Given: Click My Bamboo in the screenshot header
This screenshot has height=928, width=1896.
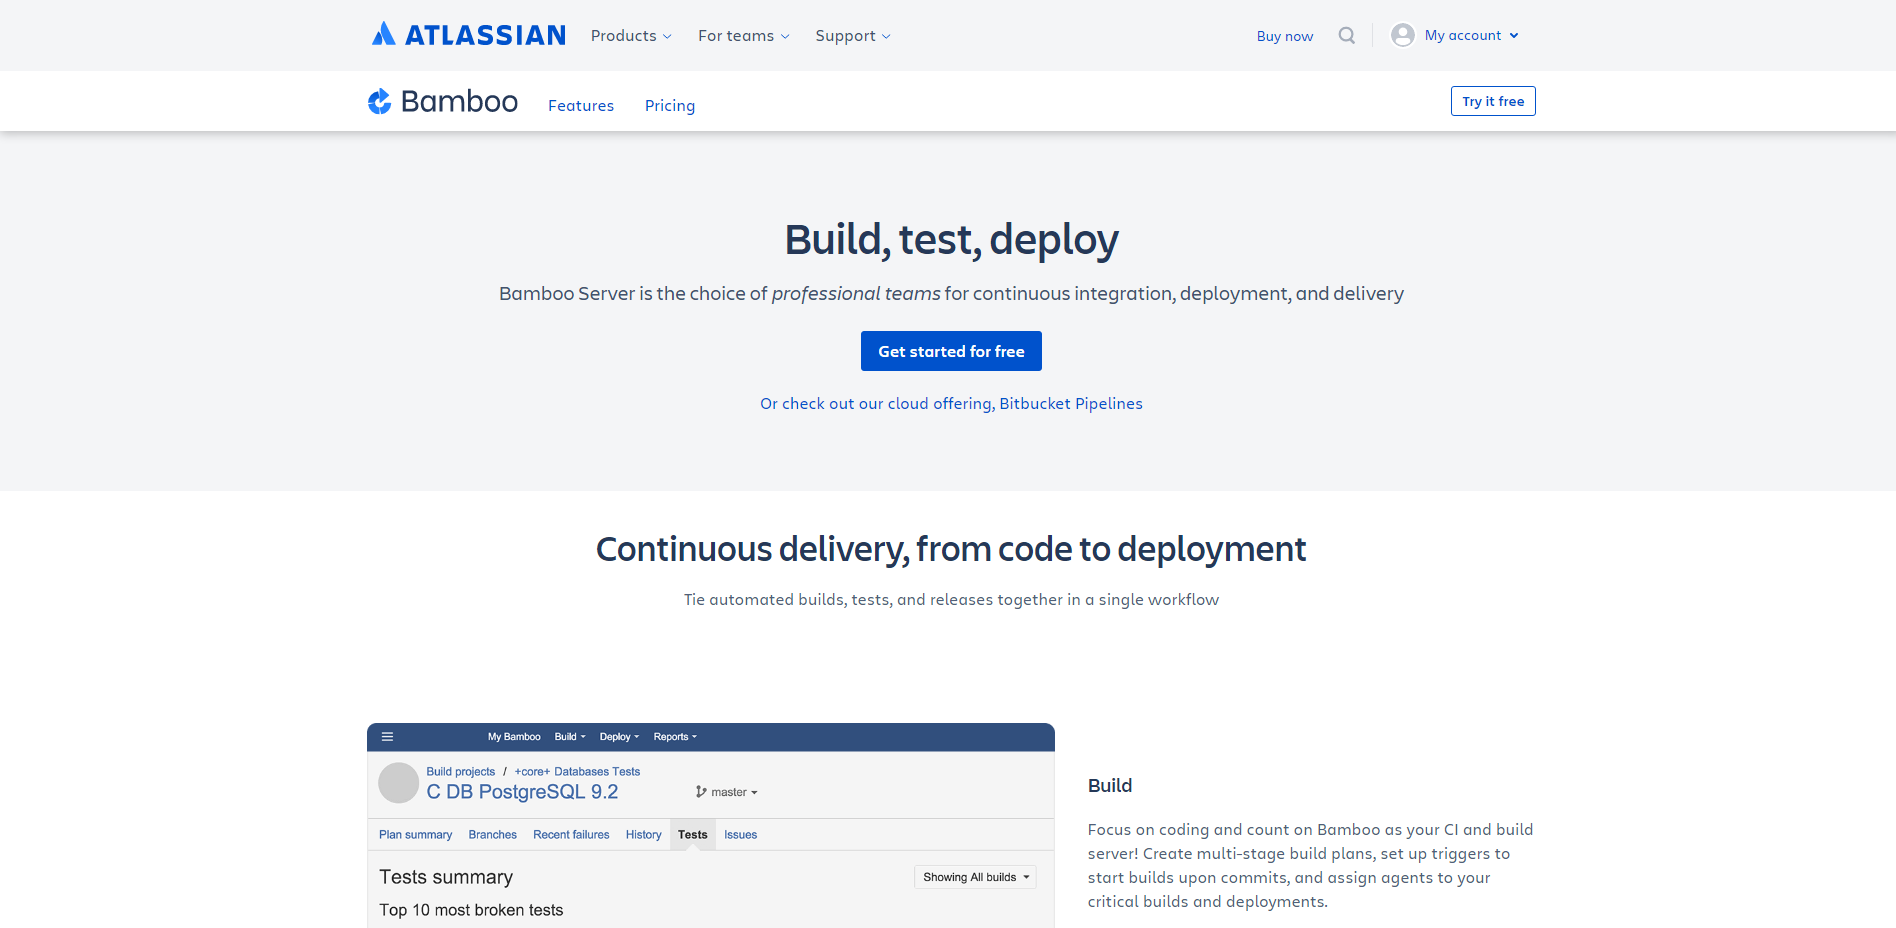Looking at the screenshot, I should [514, 737].
